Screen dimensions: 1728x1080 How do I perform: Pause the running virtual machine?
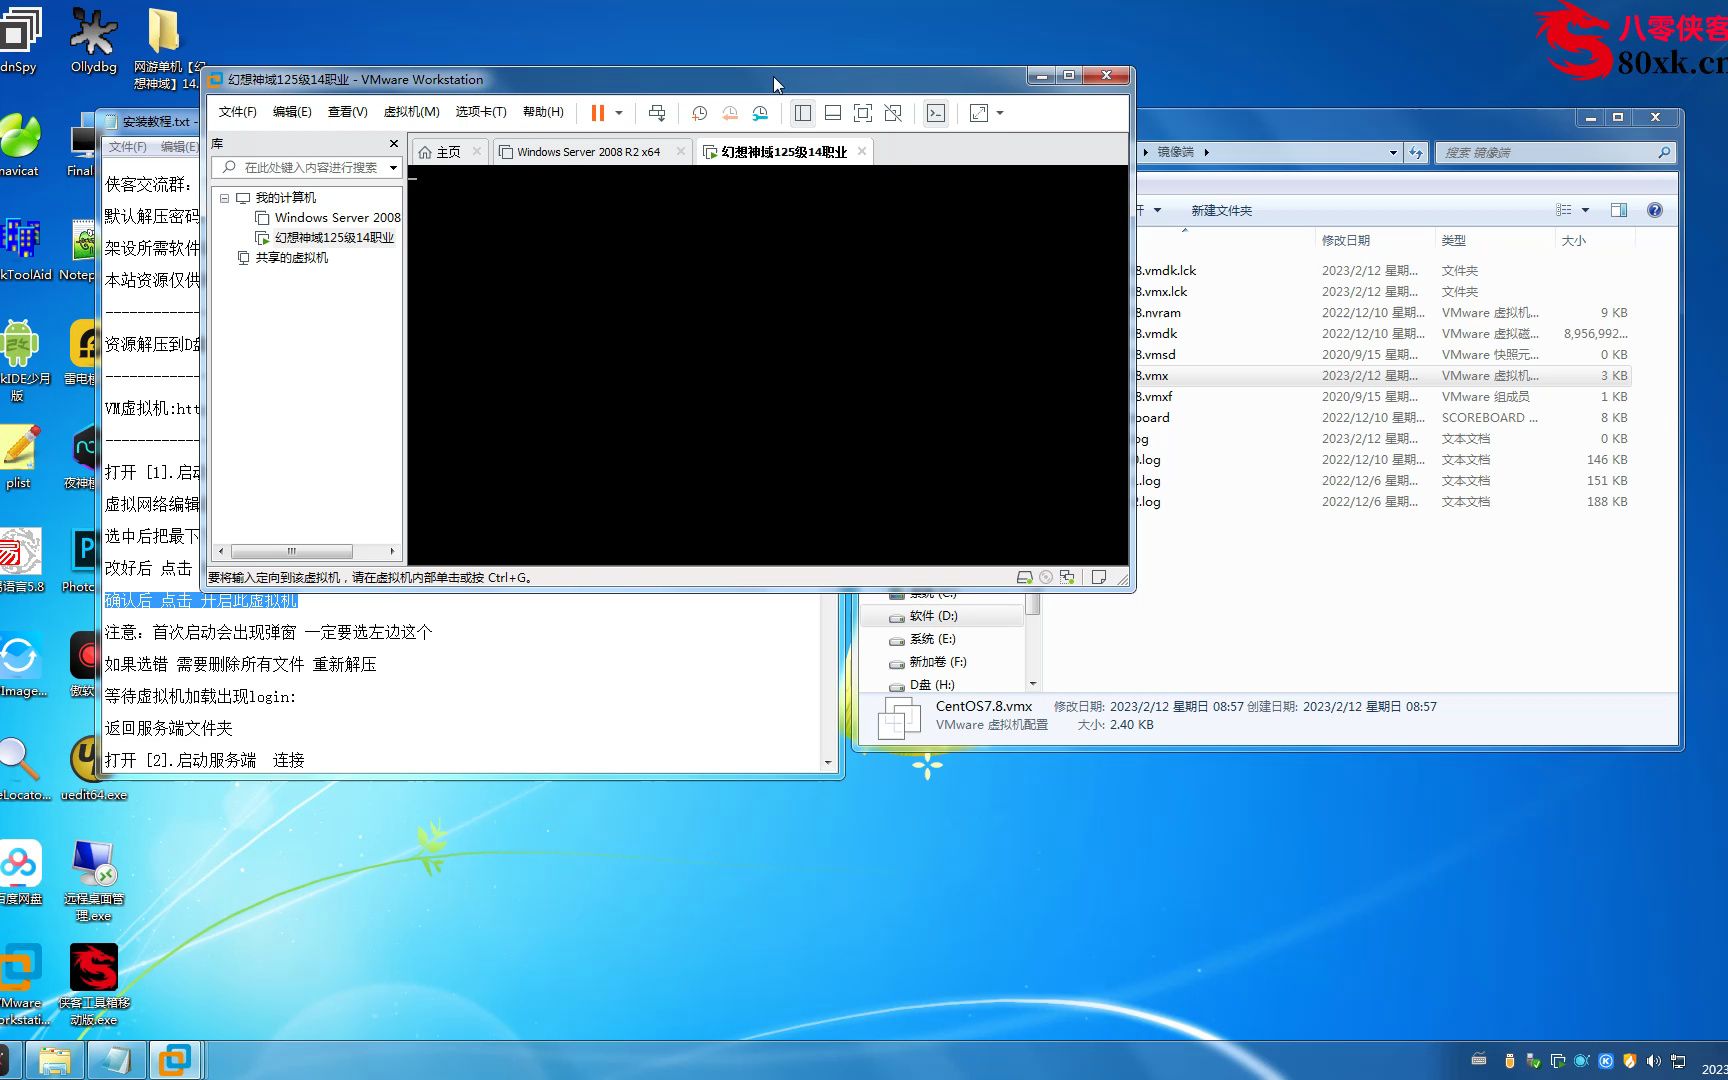pos(597,113)
